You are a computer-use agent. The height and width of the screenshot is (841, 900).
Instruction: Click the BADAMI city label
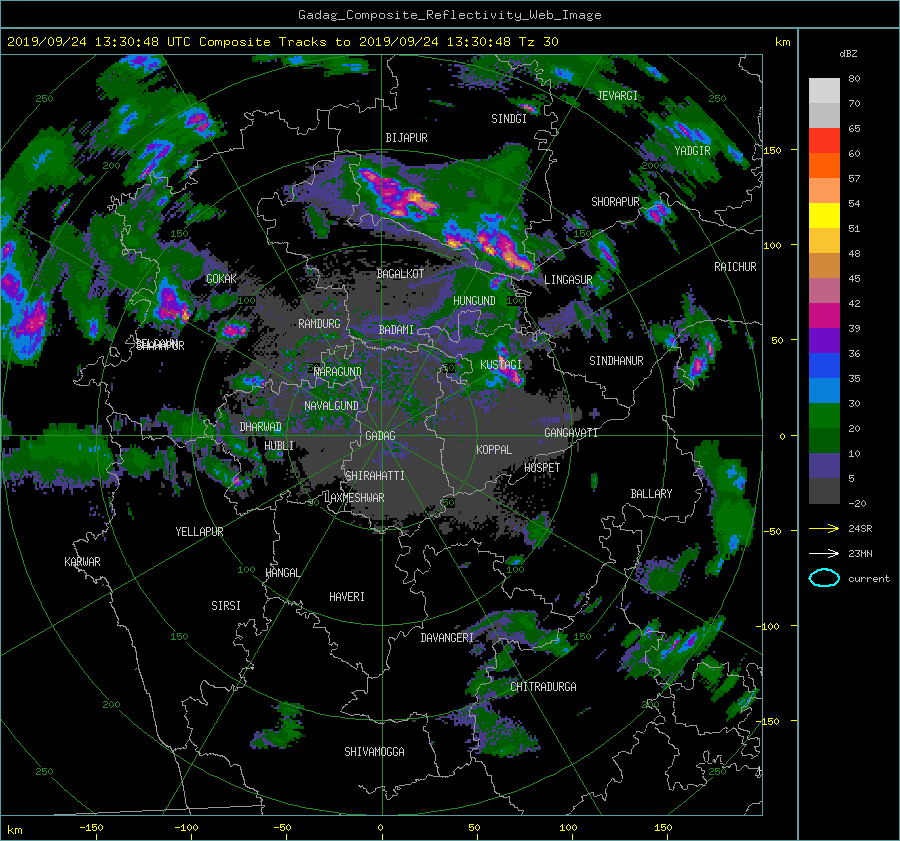click(x=396, y=330)
